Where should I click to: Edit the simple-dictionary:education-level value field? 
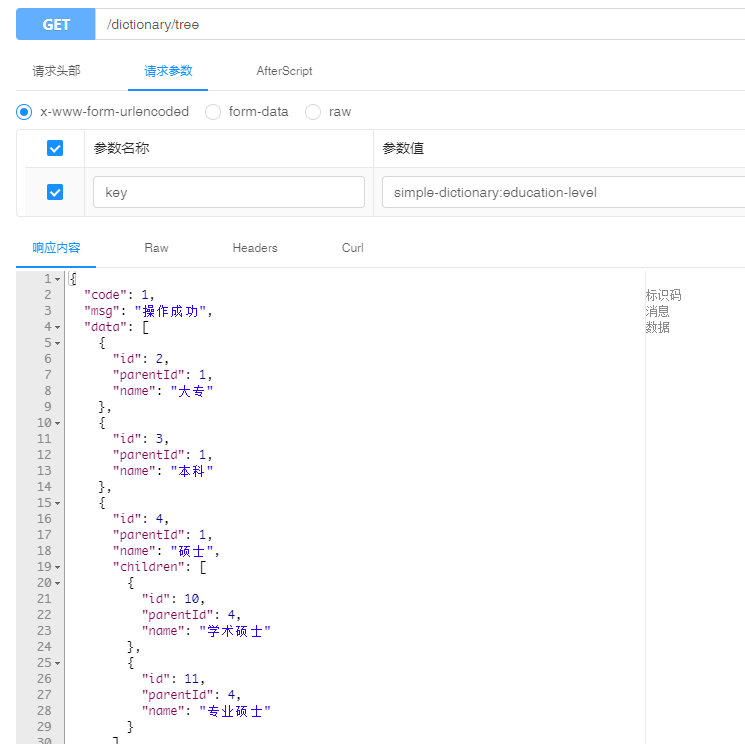(x=564, y=192)
